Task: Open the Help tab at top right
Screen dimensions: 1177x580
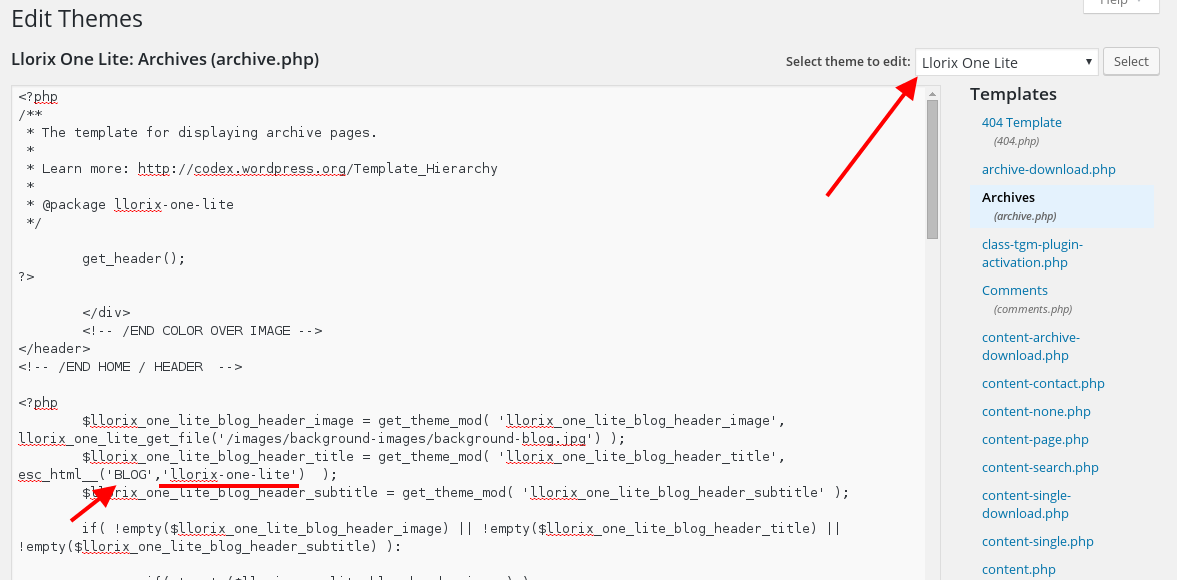Action: (x=1121, y=4)
